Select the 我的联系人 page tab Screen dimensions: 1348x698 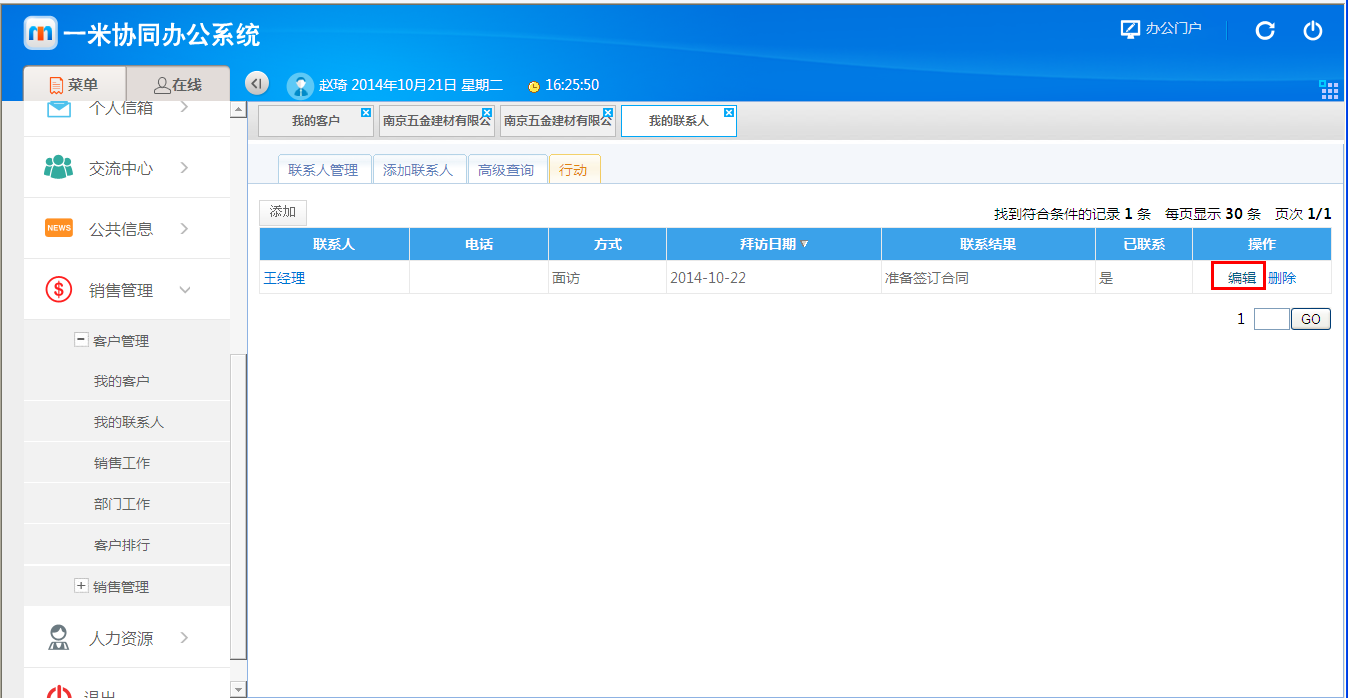pyautogui.click(x=679, y=121)
